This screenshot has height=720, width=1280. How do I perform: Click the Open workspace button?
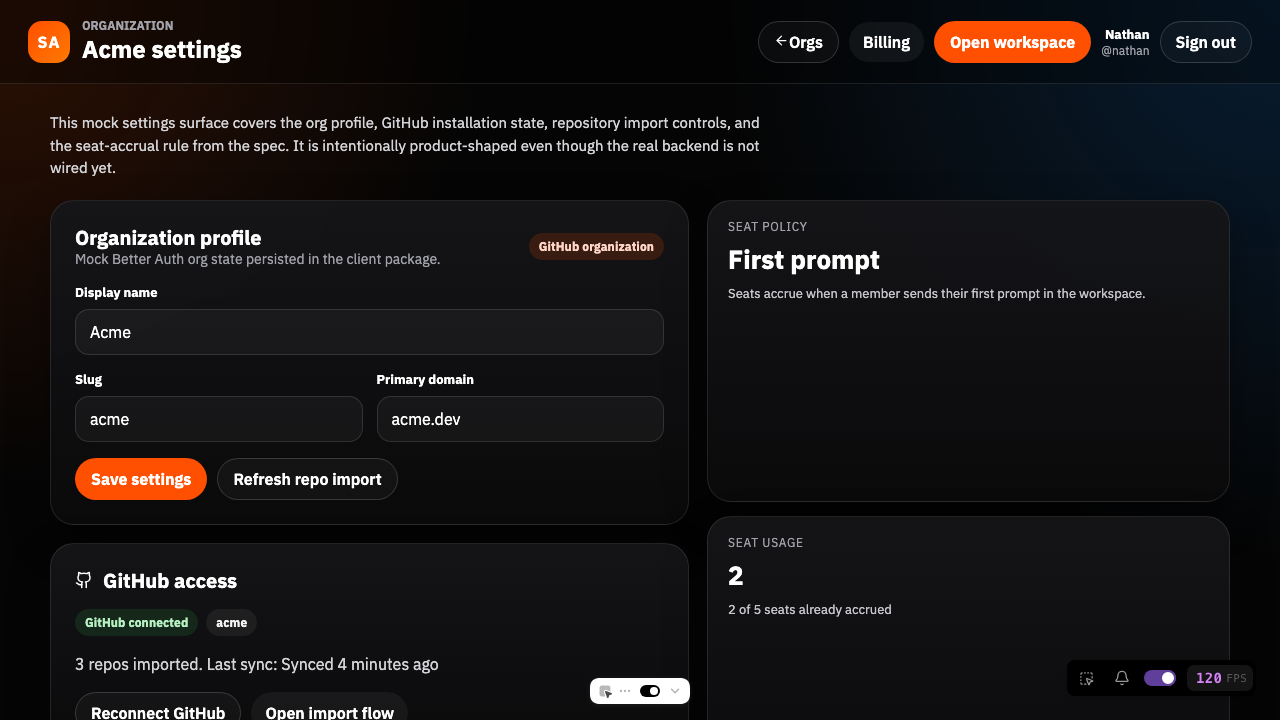tap(1012, 42)
